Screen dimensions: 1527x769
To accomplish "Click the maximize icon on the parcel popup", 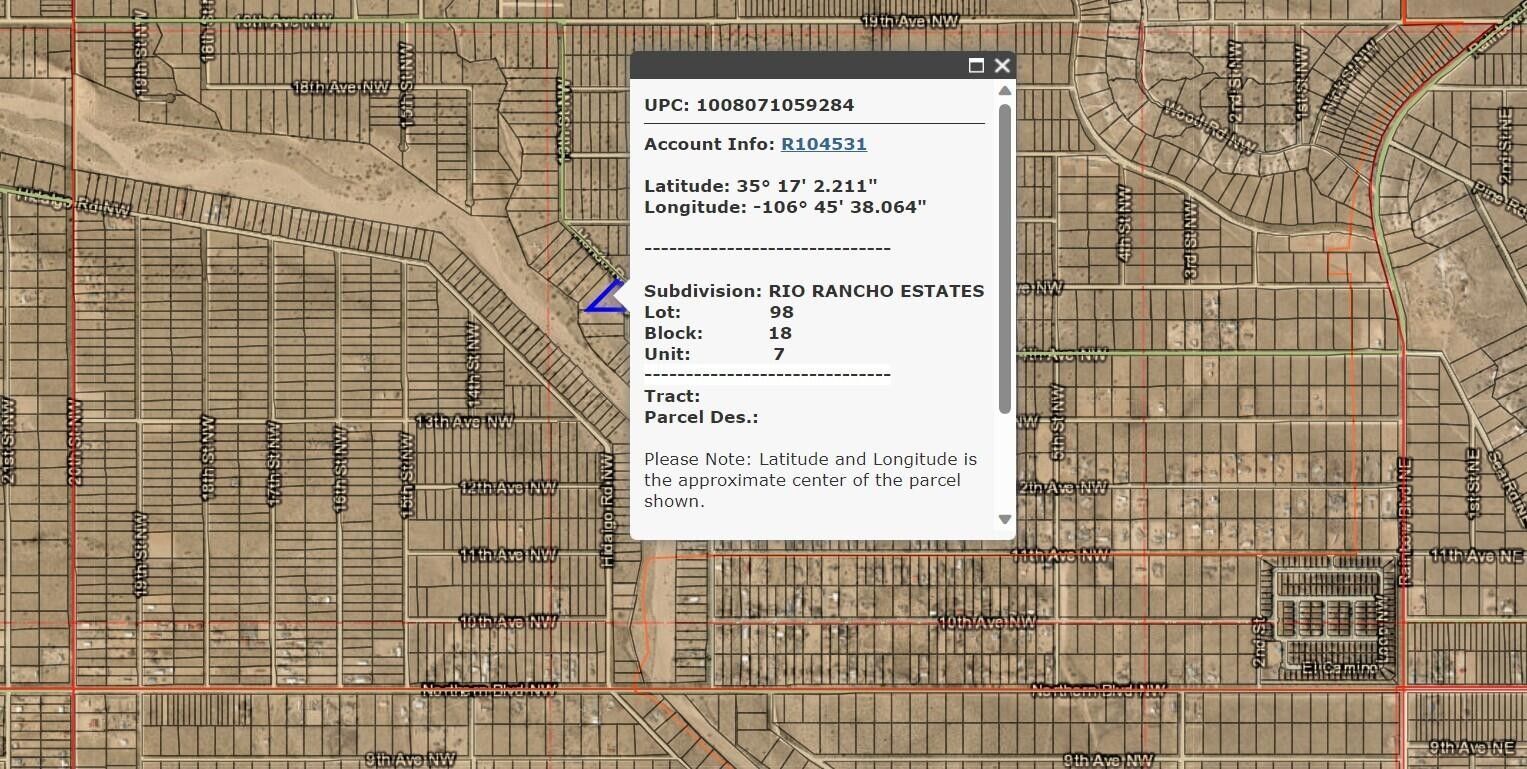I will tap(977, 65).
